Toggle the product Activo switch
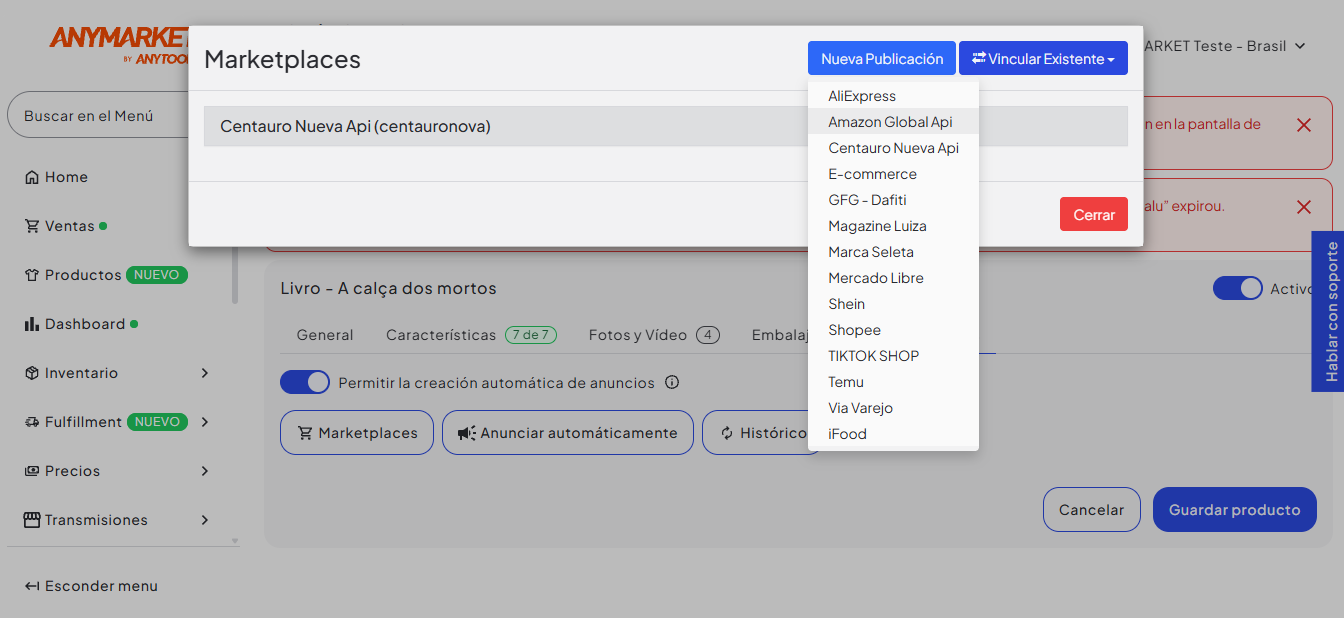Viewport: 1344px width, 618px height. click(x=1238, y=288)
